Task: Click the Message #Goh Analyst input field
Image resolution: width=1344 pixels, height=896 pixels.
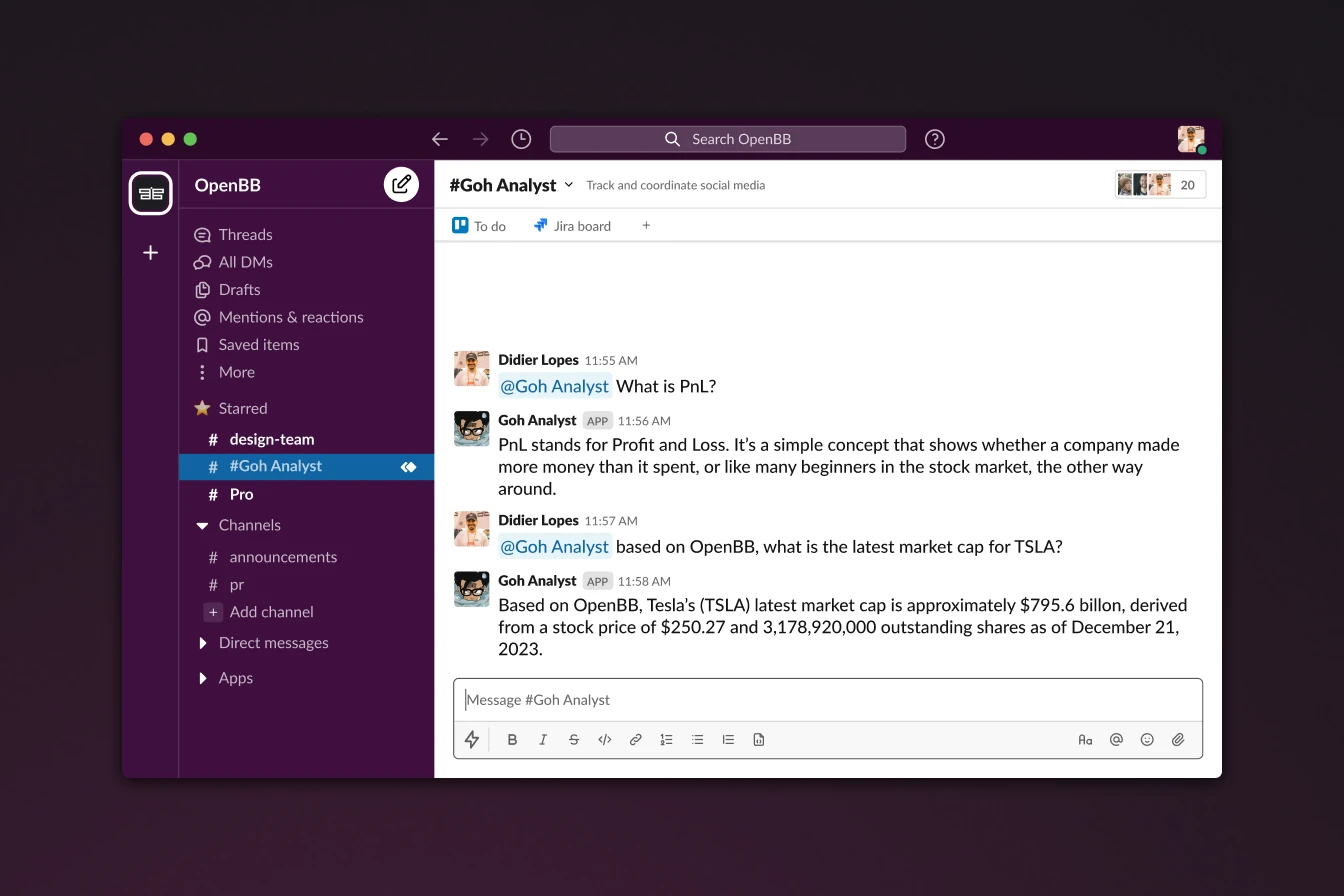Action: coord(827,700)
